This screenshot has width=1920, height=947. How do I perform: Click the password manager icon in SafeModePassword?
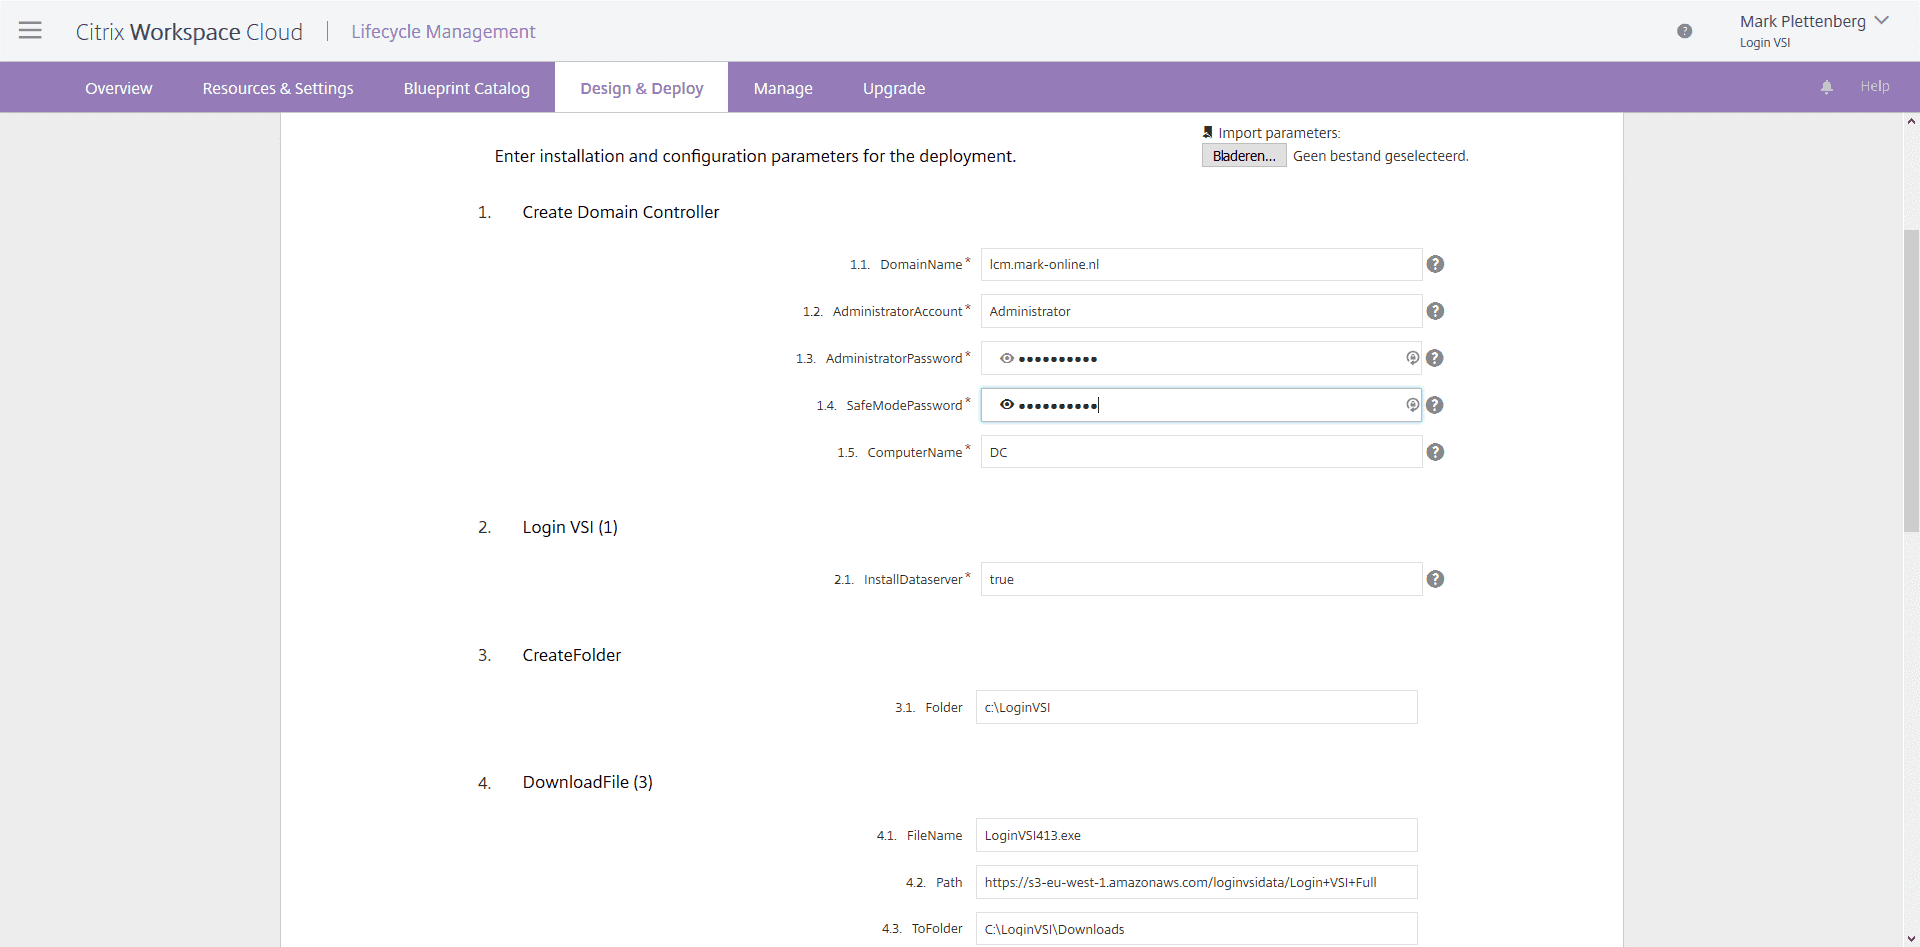click(x=1412, y=405)
